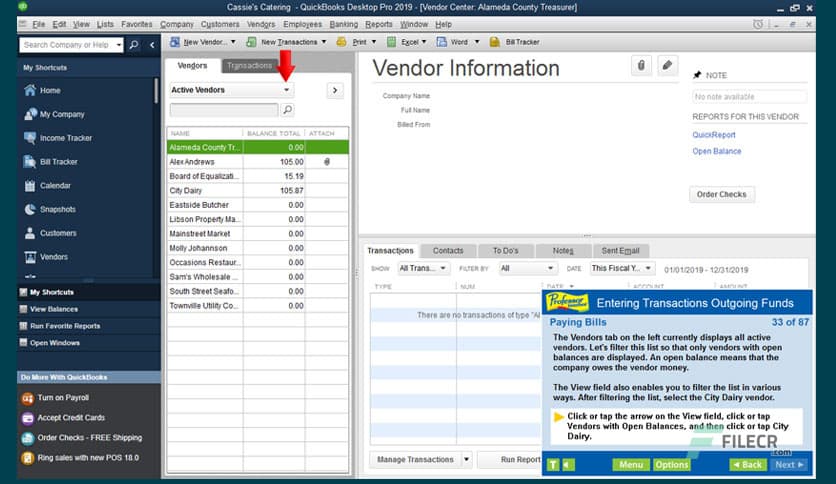Click the Order Checks FREE Shipping icon
Screen dimensions: 836x484
[28, 438]
